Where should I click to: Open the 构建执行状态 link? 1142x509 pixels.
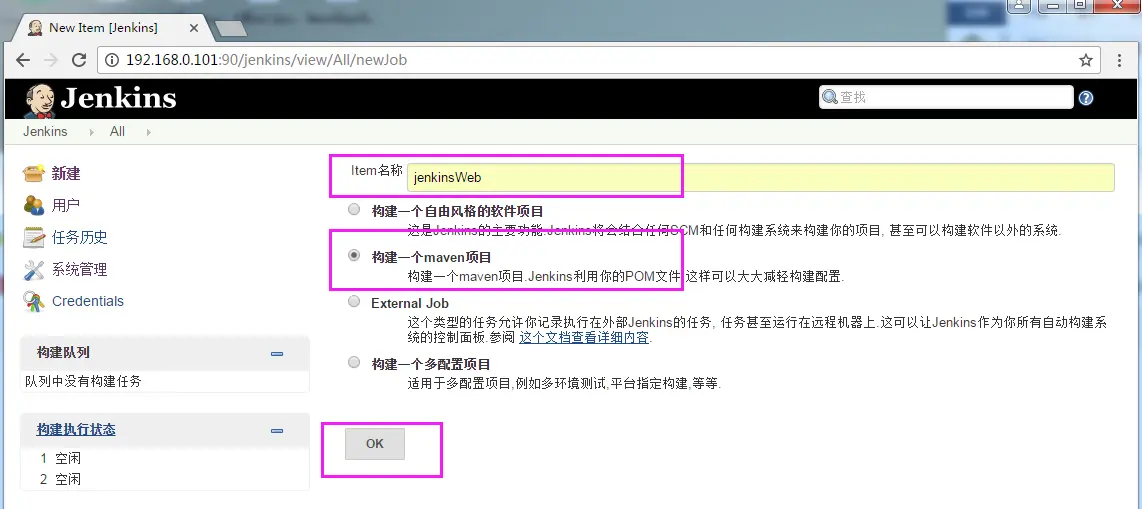pos(76,430)
